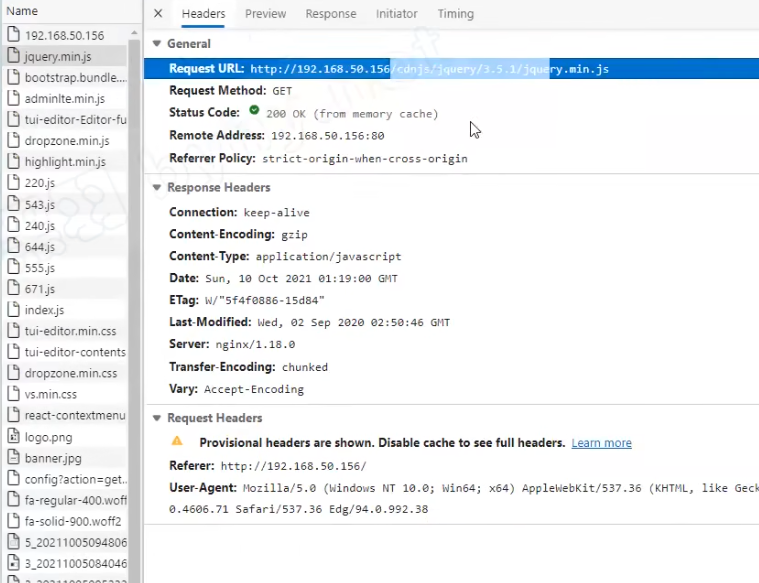Screen dimensions: 759x583
Task: Click the 192.168.50.156 document file icon
Action: (14, 35)
